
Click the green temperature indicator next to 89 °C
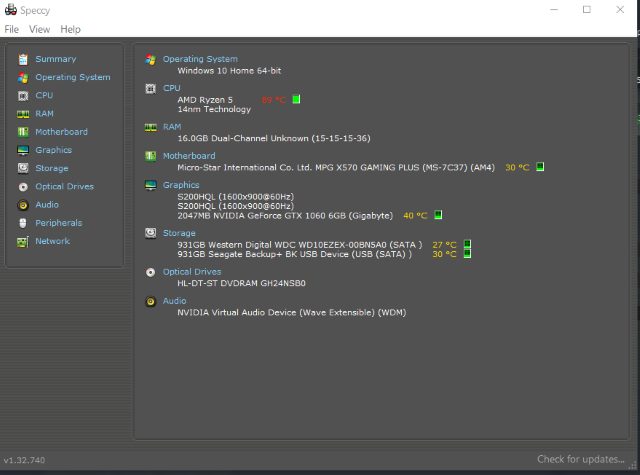[x=296, y=99]
